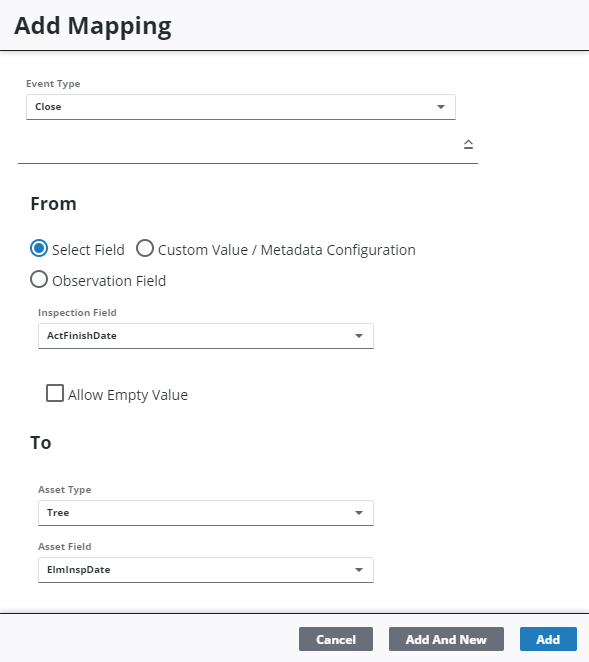
Task: Click the Add And New button
Action: point(446,639)
